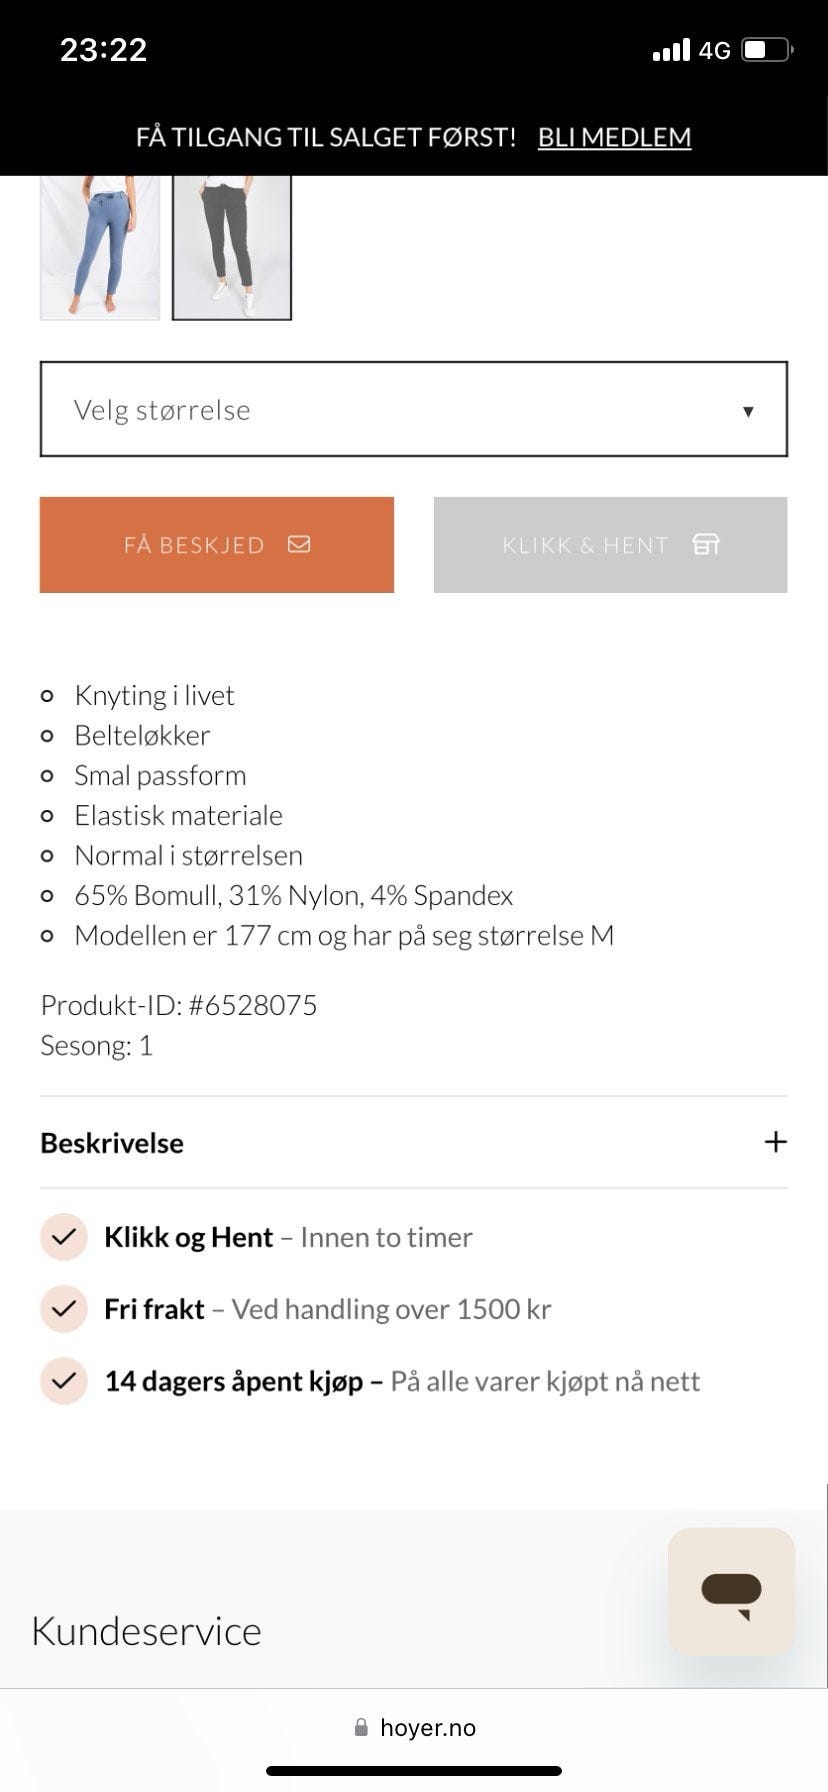Expand the Beskrivelse section
Viewport: 828px width, 1792px height.
click(414, 1142)
